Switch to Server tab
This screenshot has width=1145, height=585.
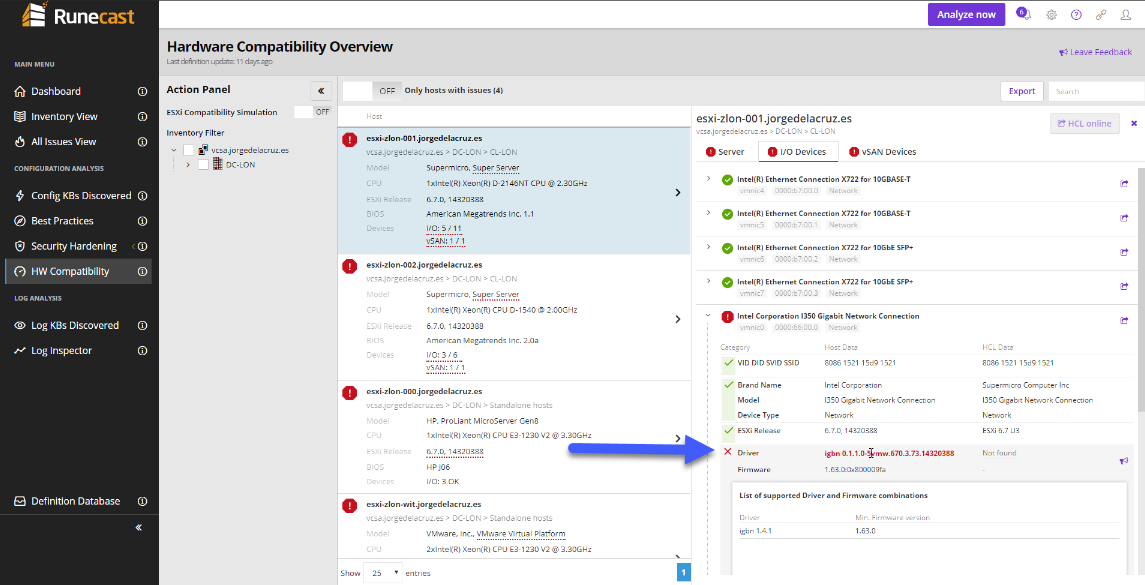coord(724,152)
